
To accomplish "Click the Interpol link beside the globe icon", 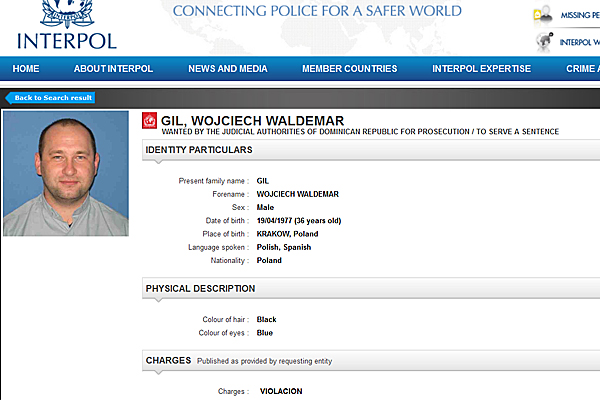I will (580, 42).
